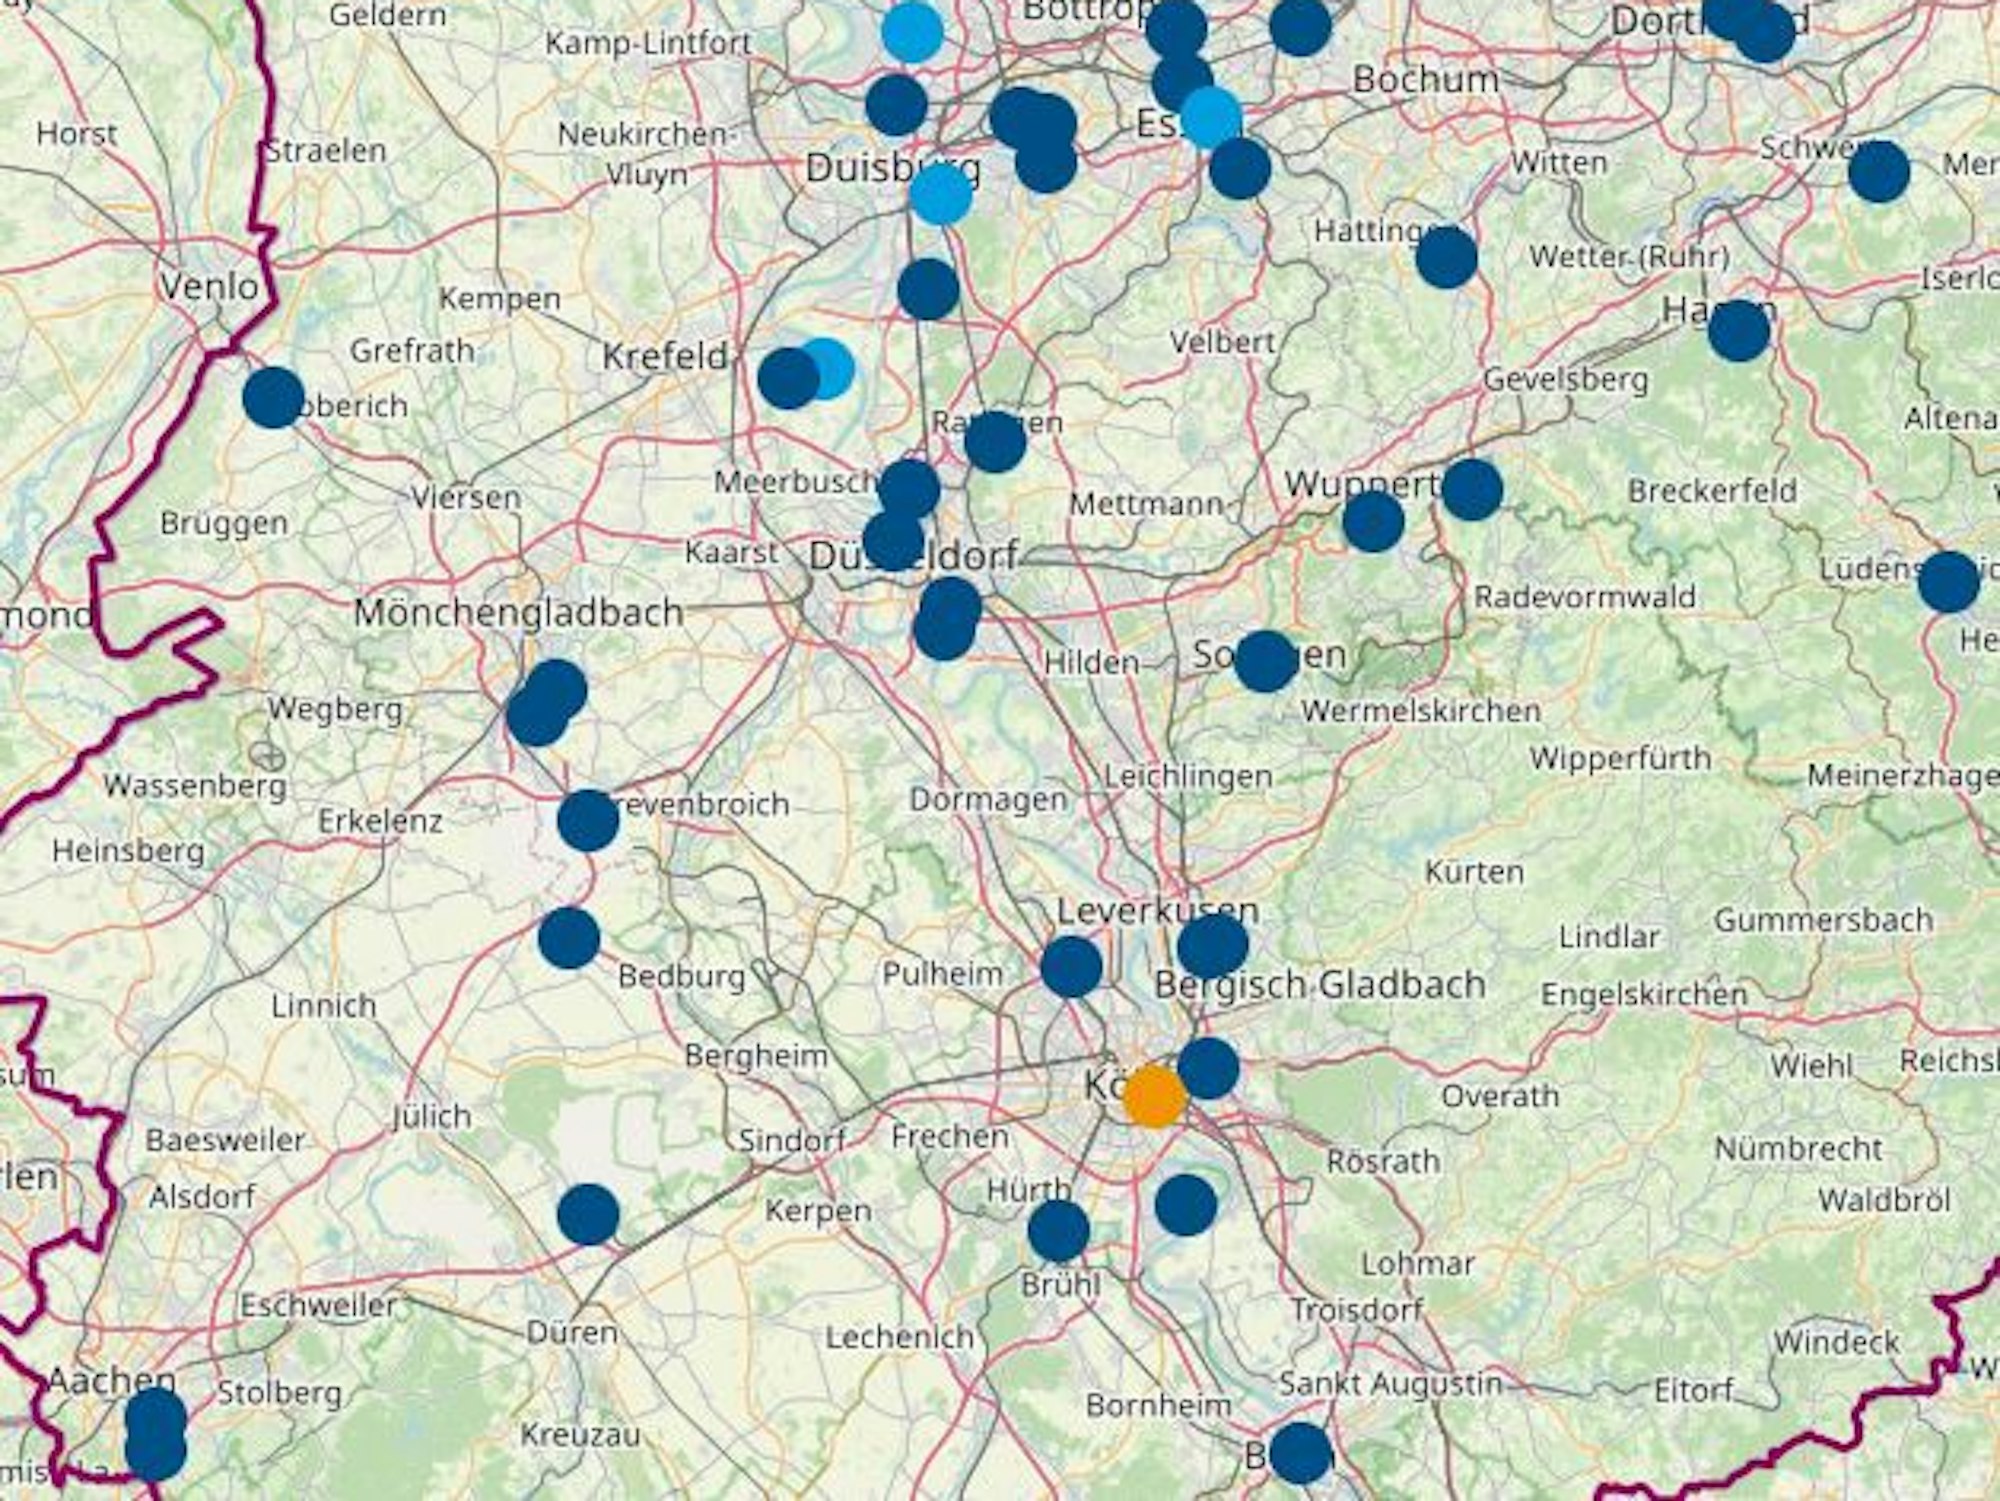Click light blue marker right of Kamp-Lintfort
This screenshot has height=1501, width=2000.
(x=912, y=32)
